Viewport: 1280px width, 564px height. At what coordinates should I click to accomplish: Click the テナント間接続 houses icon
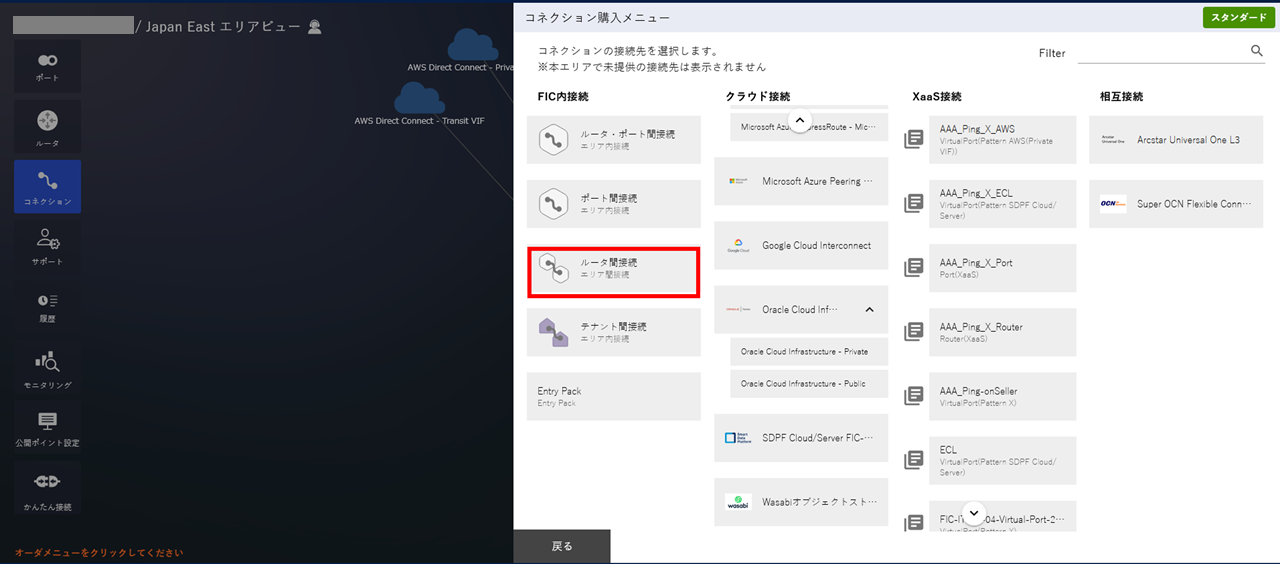click(x=553, y=332)
